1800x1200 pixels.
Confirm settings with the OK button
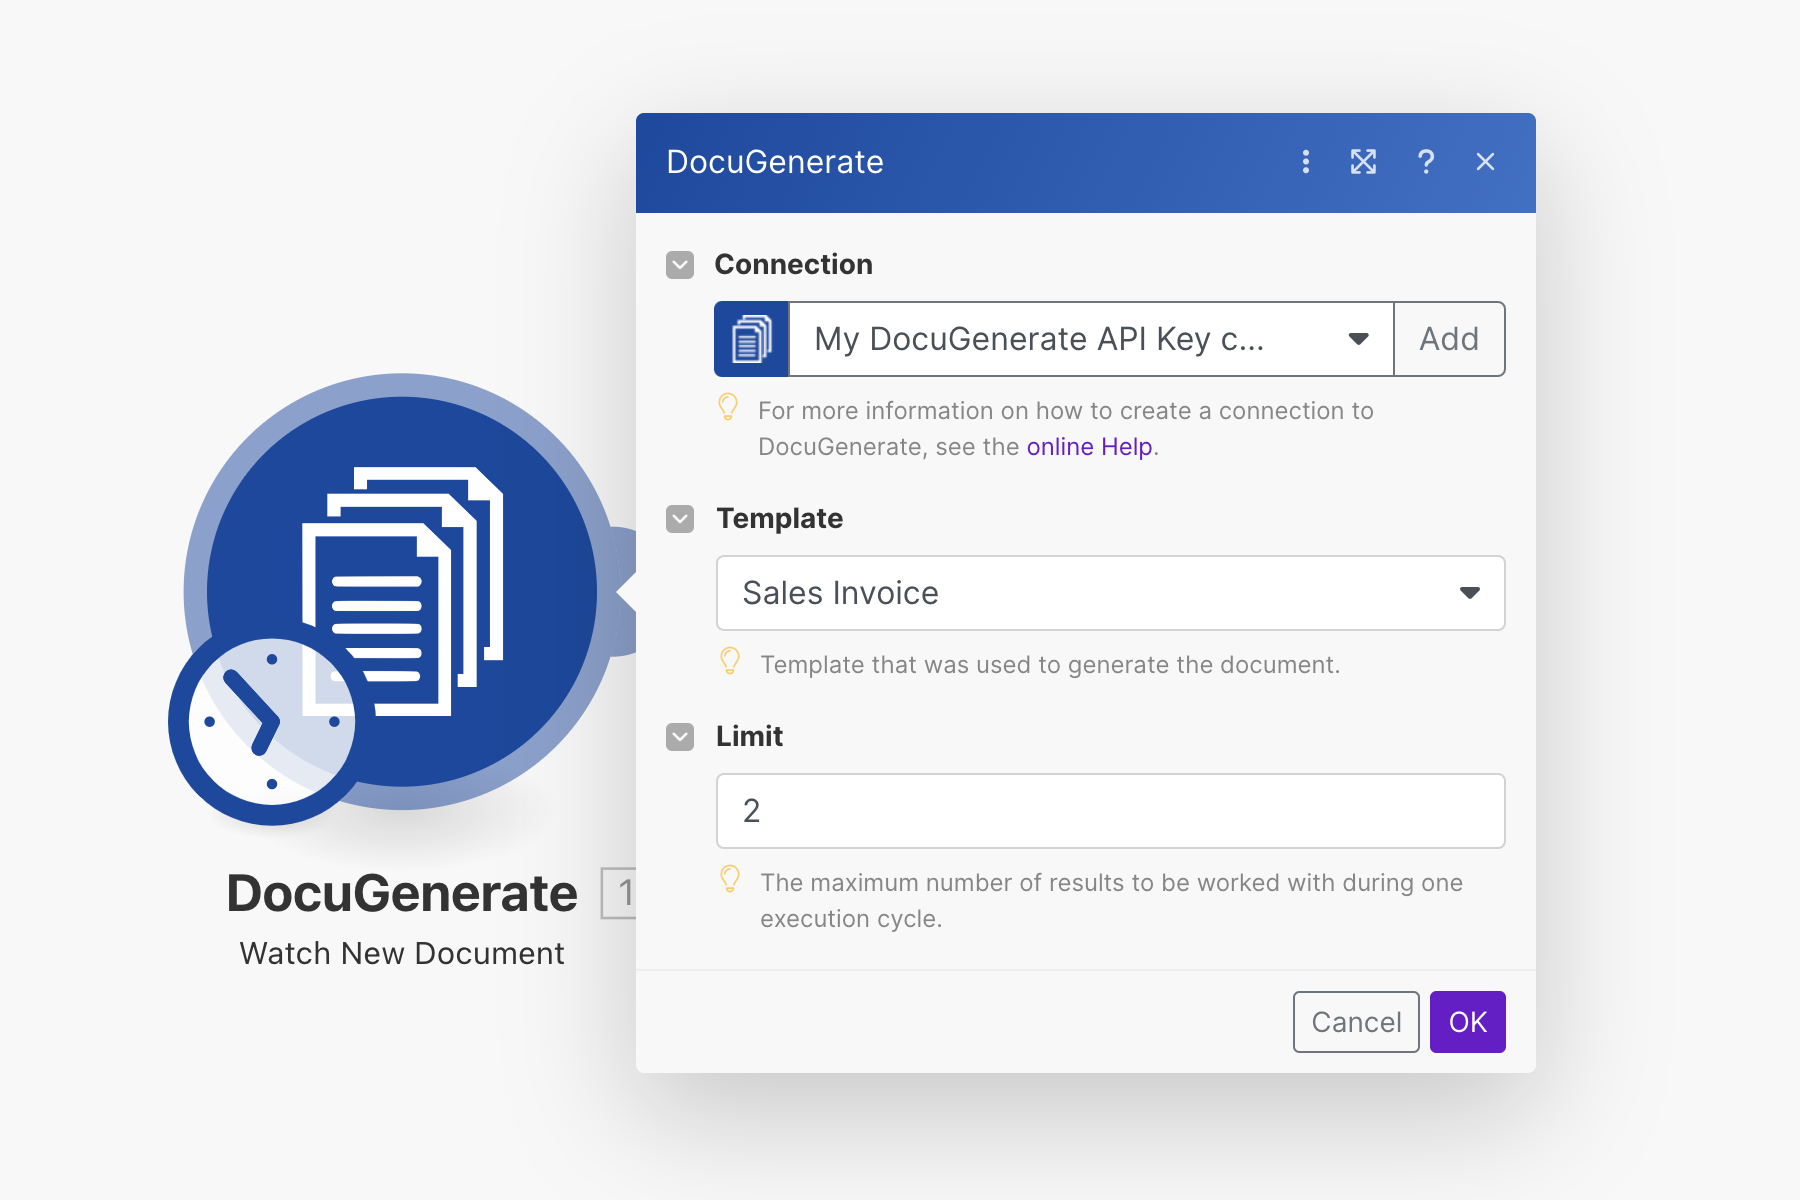tap(1468, 1022)
